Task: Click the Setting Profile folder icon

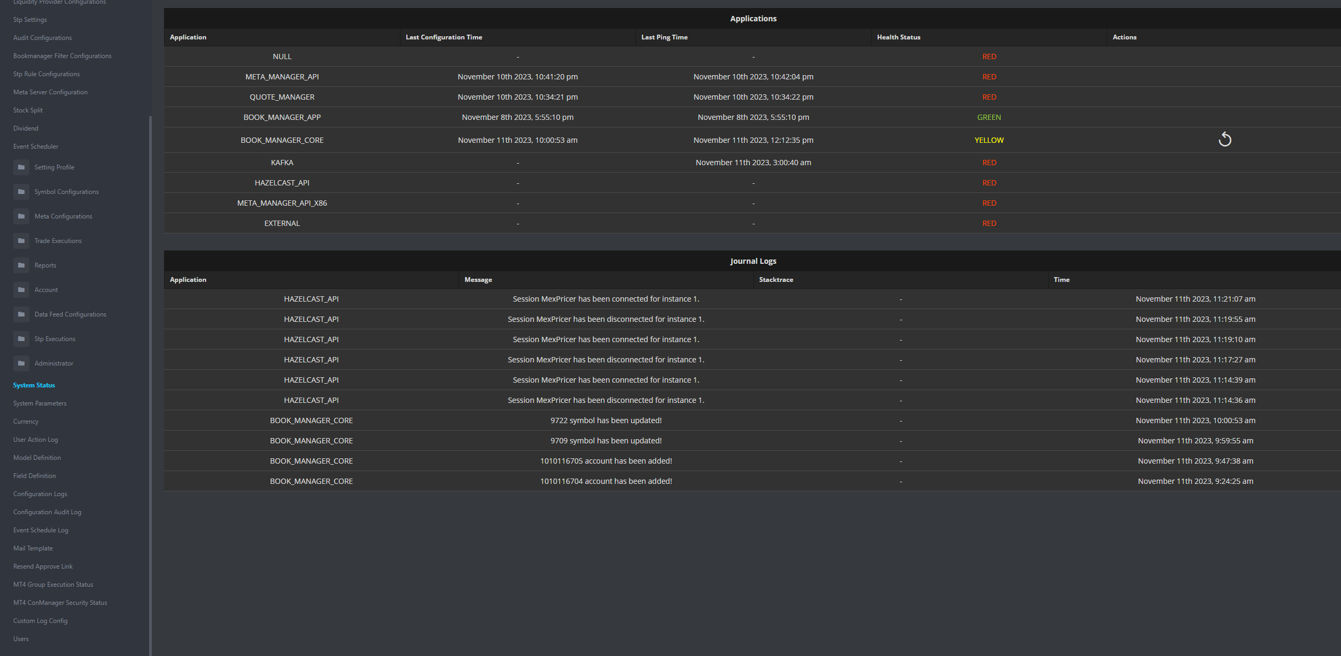Action: coord(21,167)
